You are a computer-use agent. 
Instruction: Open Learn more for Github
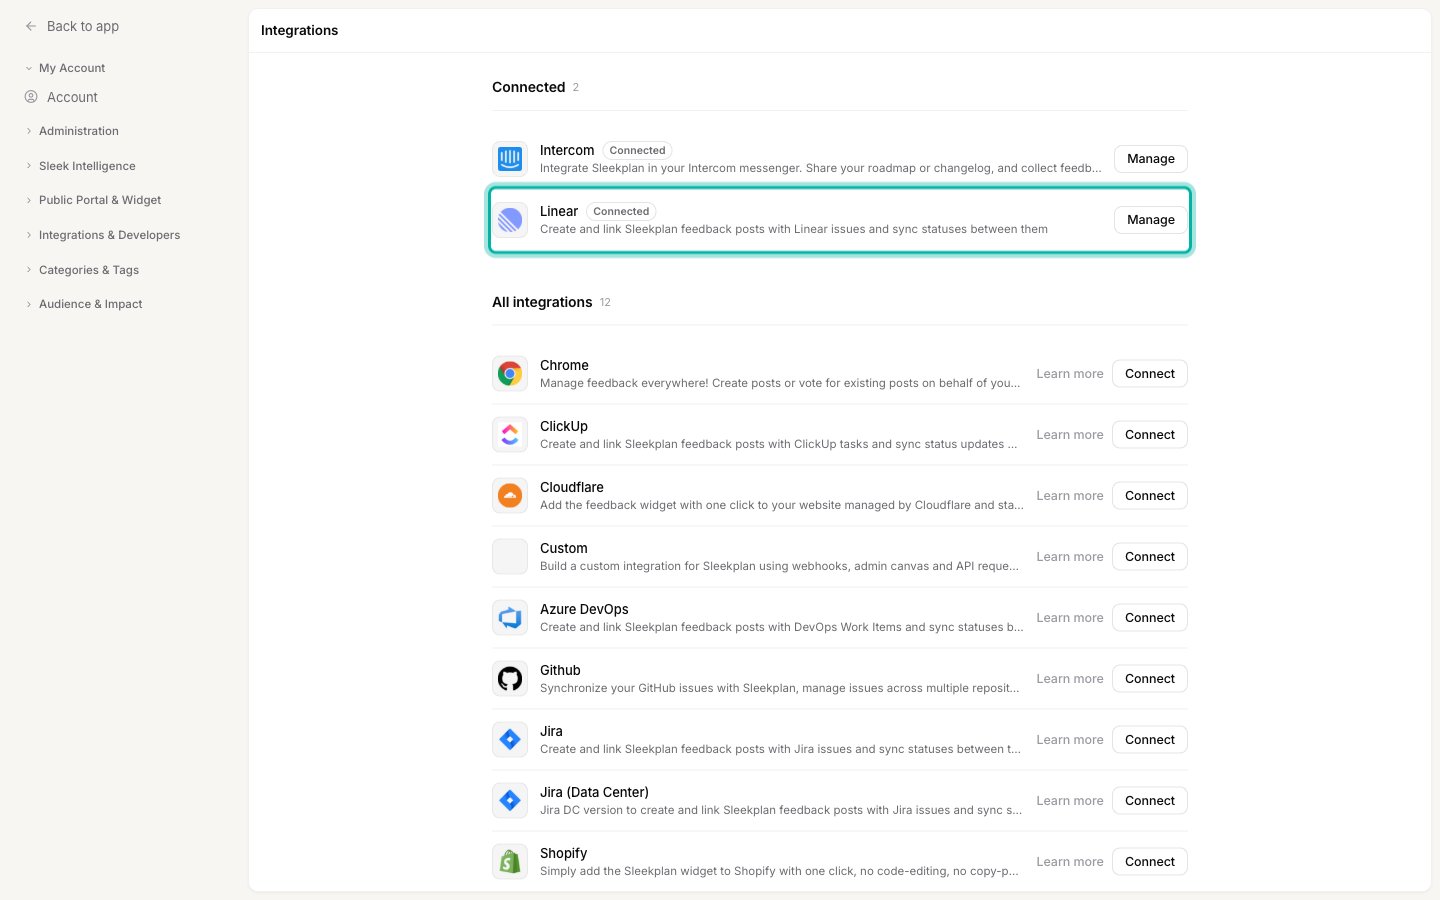tap(1070, 679)
